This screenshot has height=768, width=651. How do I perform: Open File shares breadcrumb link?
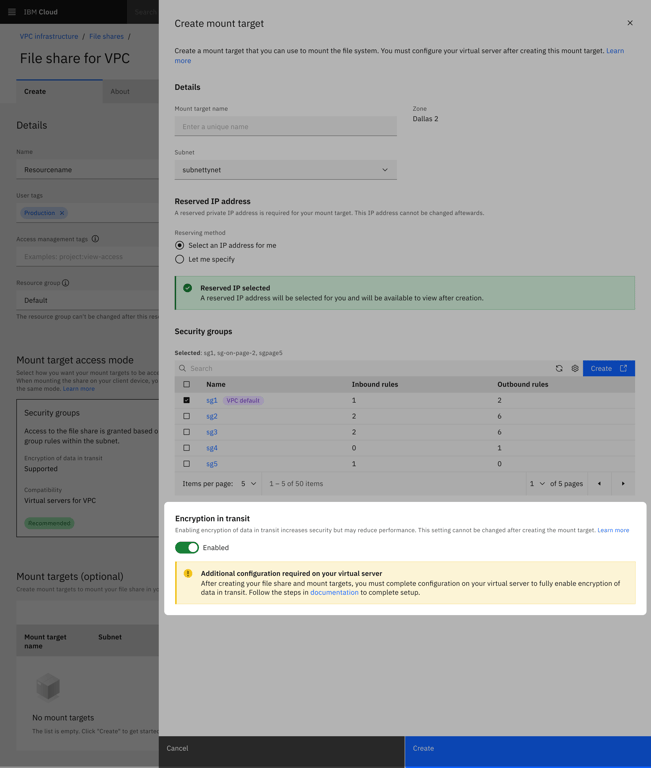pos(106,36)
